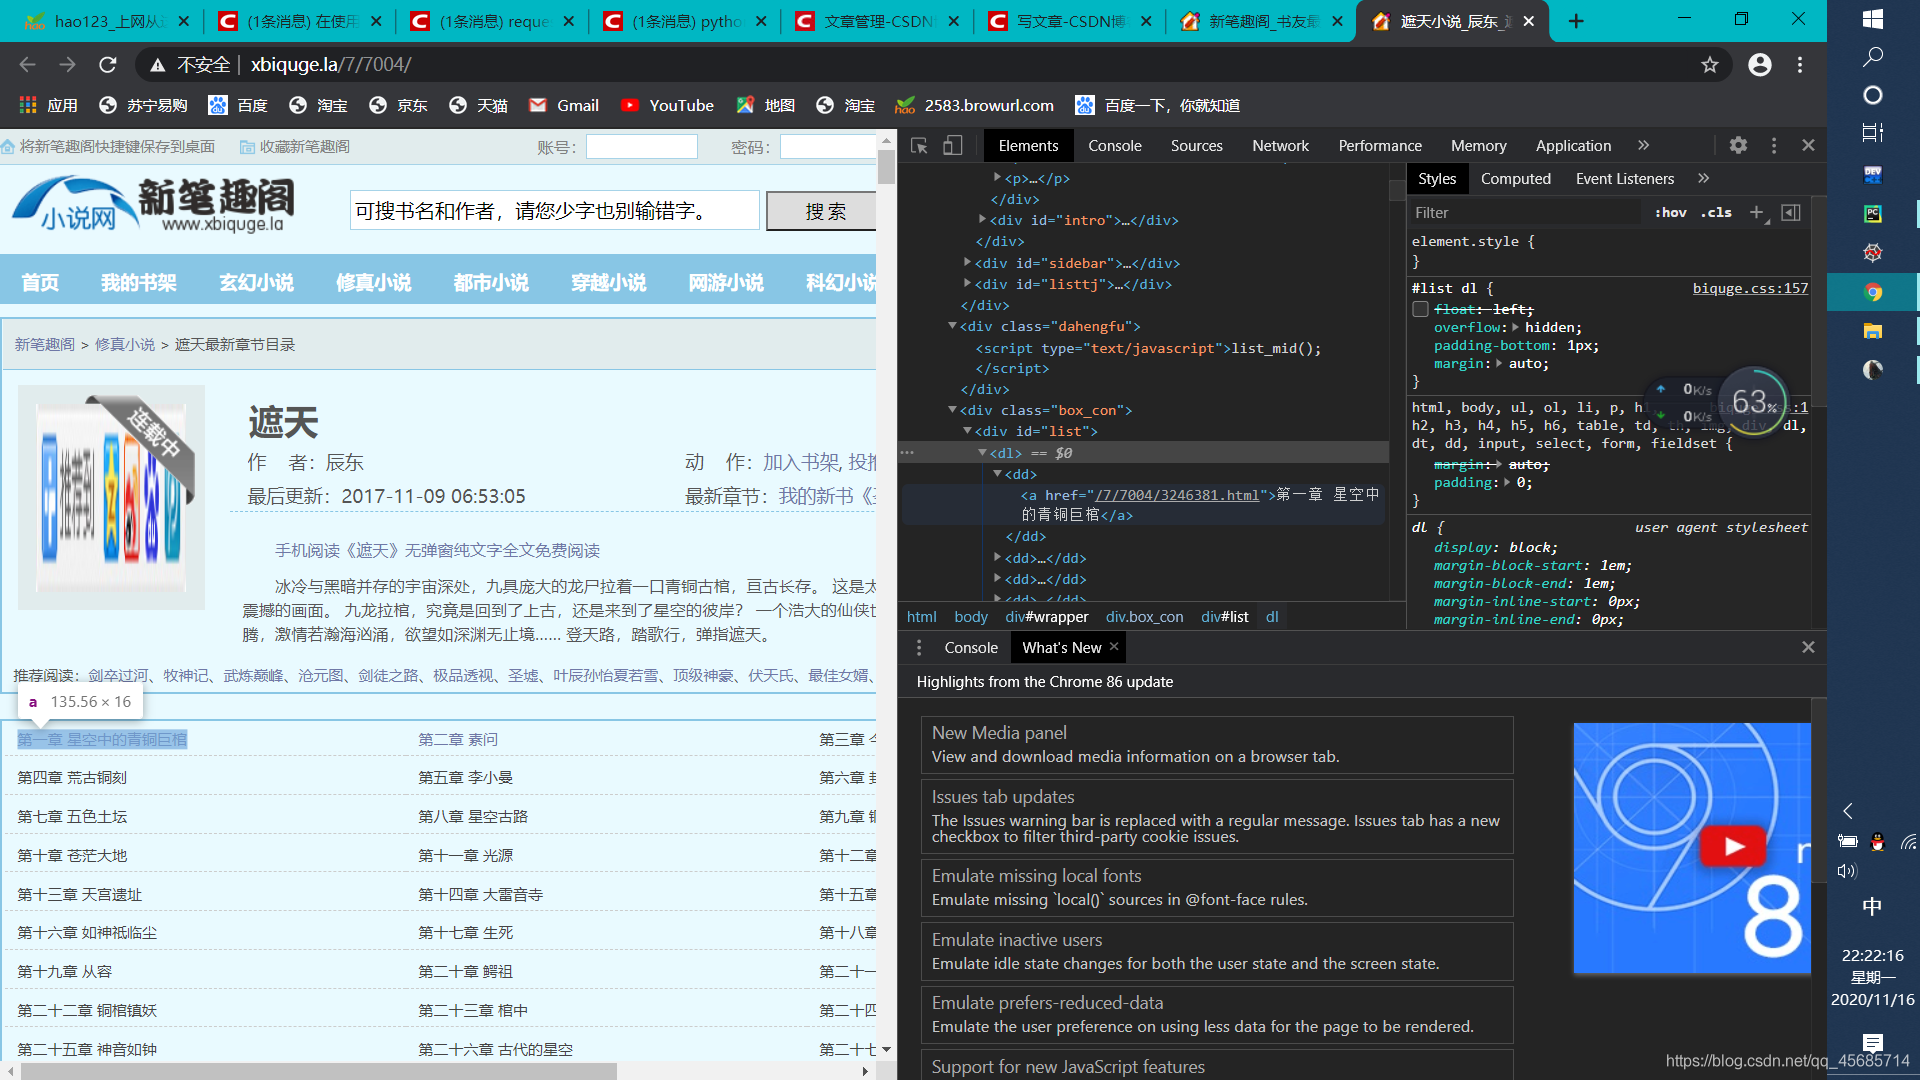Focus the Styles Filter input

click(x=1525, y=212)
